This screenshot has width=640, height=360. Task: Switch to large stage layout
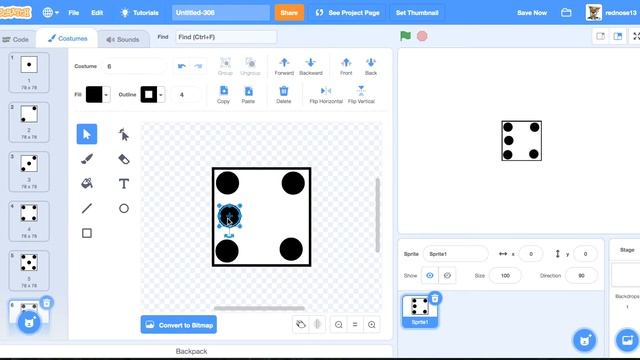[x=618, y=36]
